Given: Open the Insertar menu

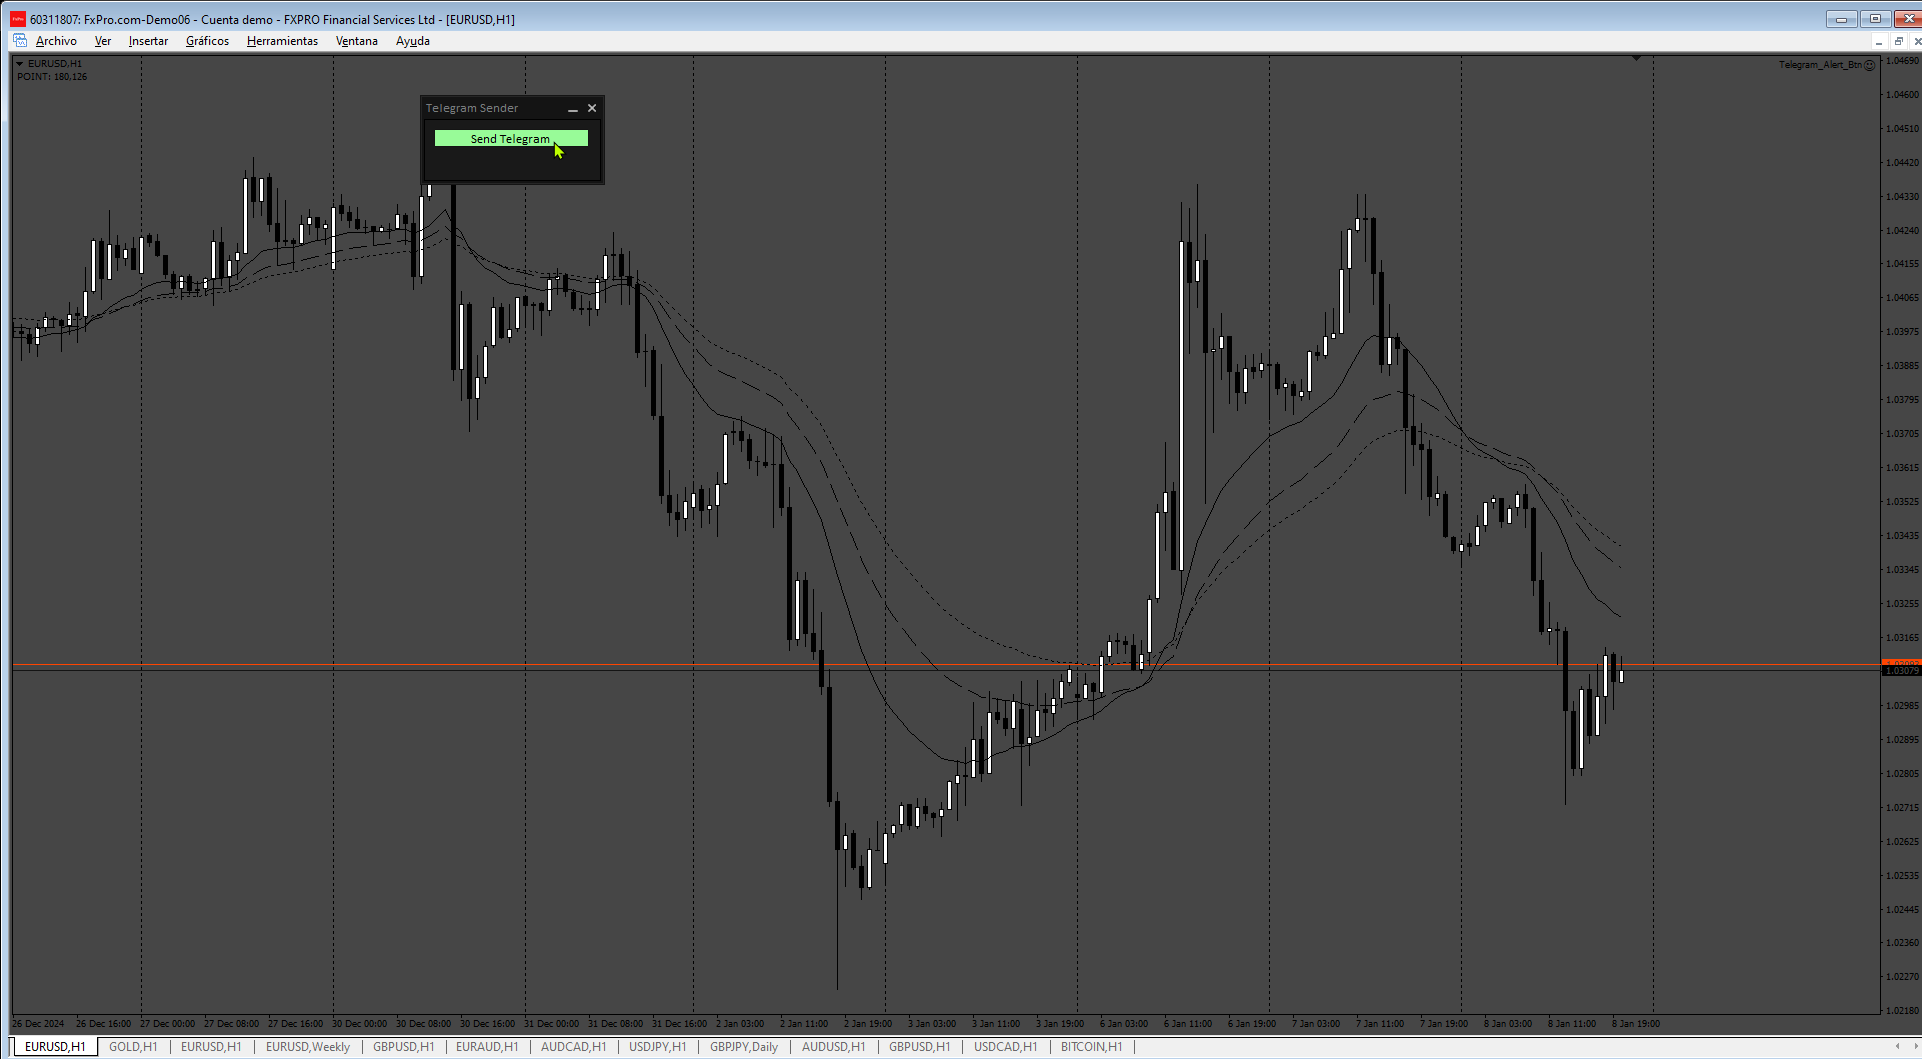Looking at the screenshot, I should pyautogui.click(x=148, y=41).
